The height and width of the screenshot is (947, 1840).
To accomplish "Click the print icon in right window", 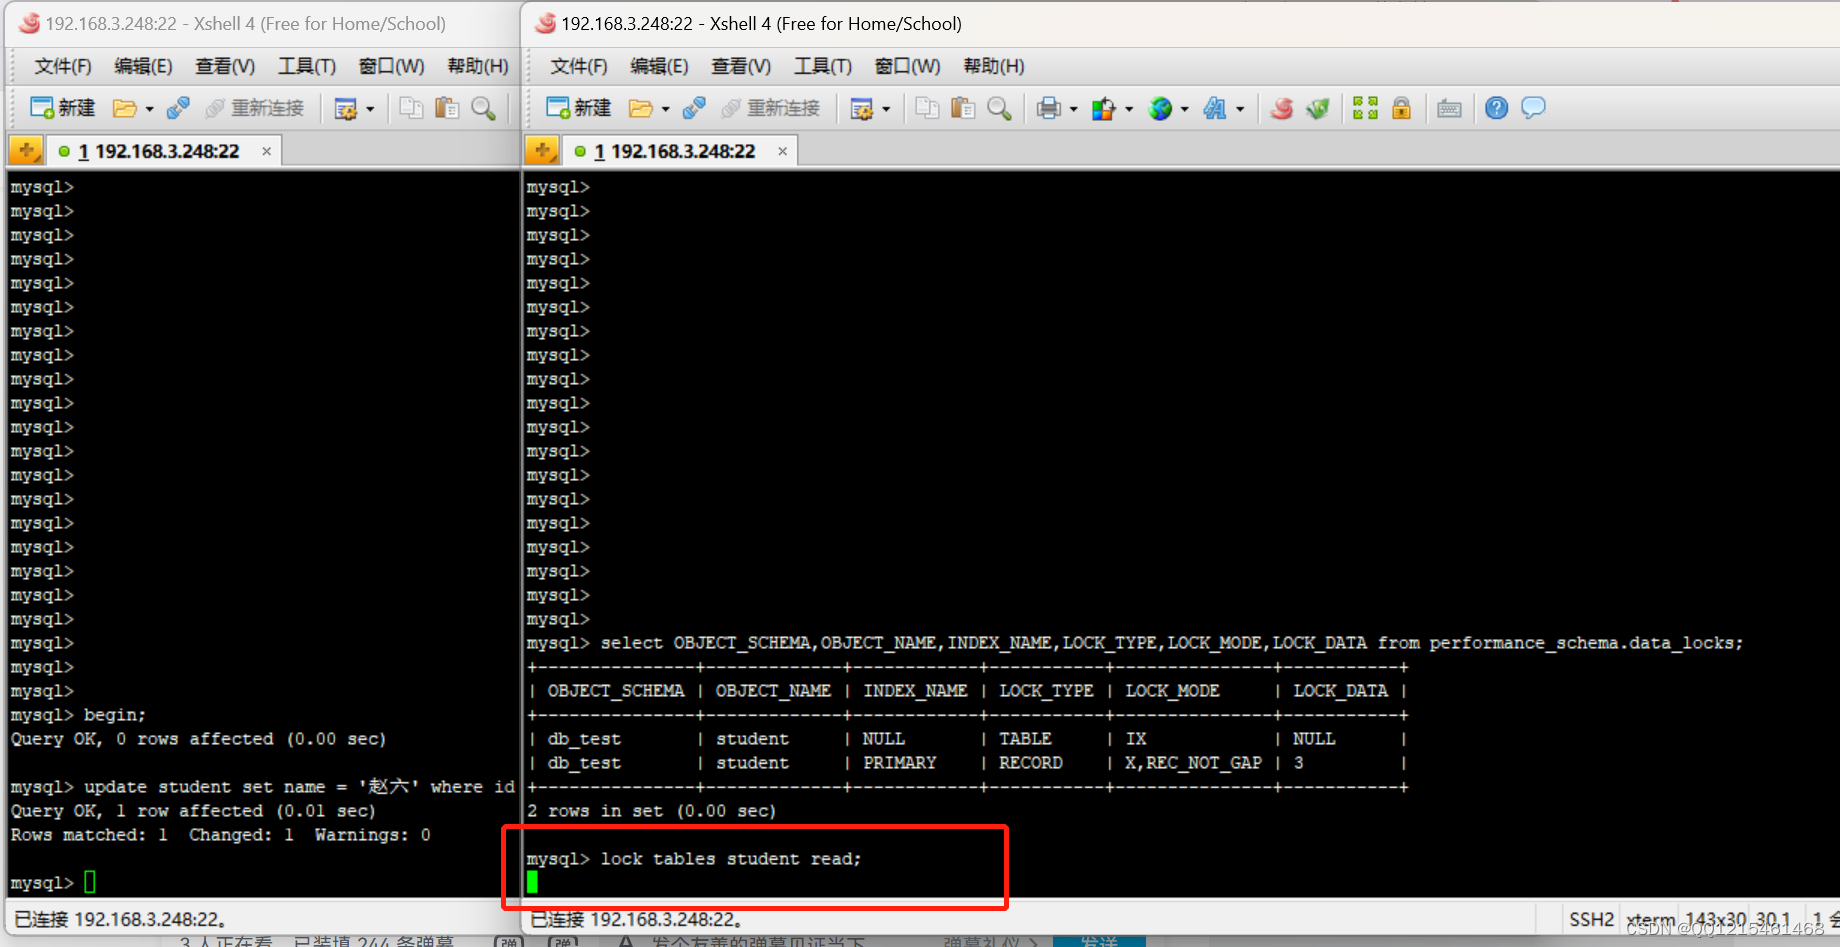I will click(1049, 108).
